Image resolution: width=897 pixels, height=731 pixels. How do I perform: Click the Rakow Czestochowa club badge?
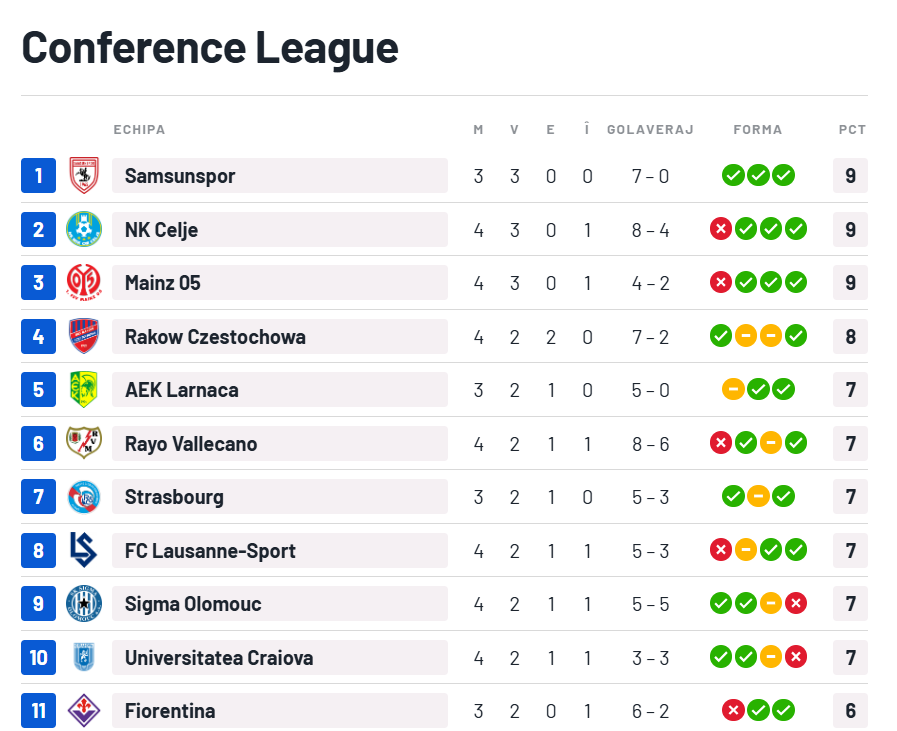click(x=84, y=336)
